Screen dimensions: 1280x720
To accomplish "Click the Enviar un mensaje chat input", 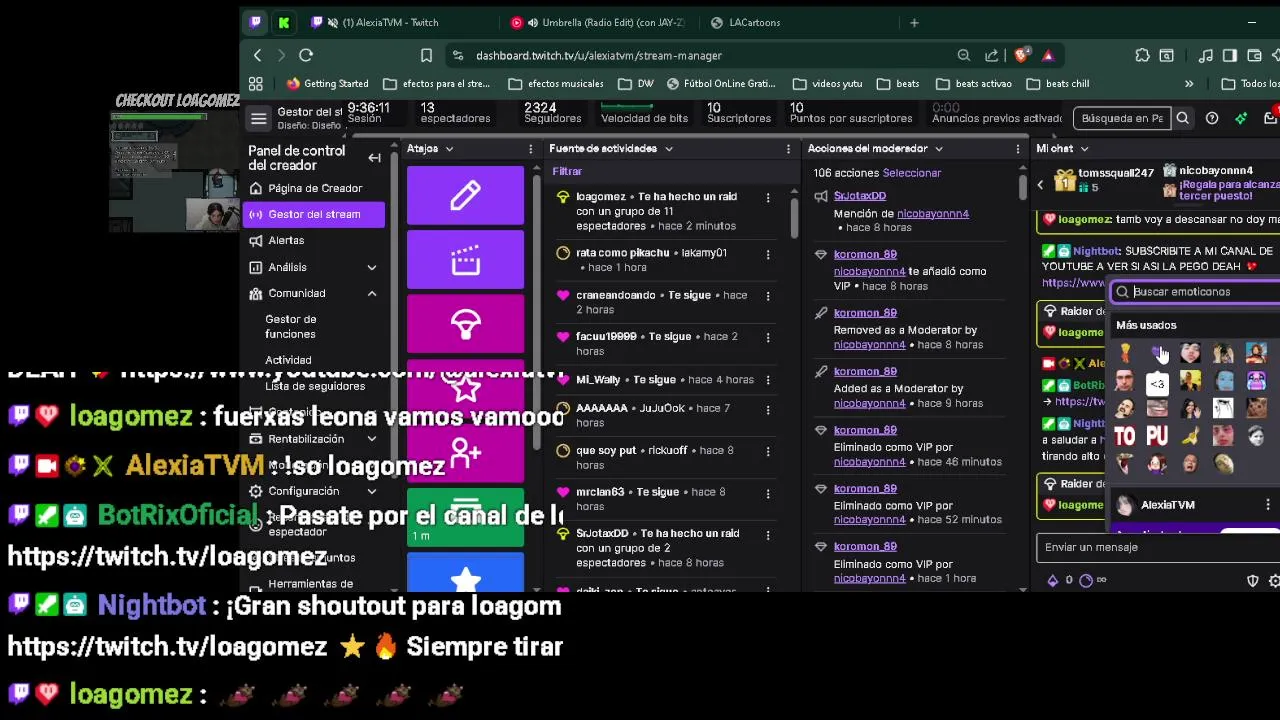I will point(1158,547).
